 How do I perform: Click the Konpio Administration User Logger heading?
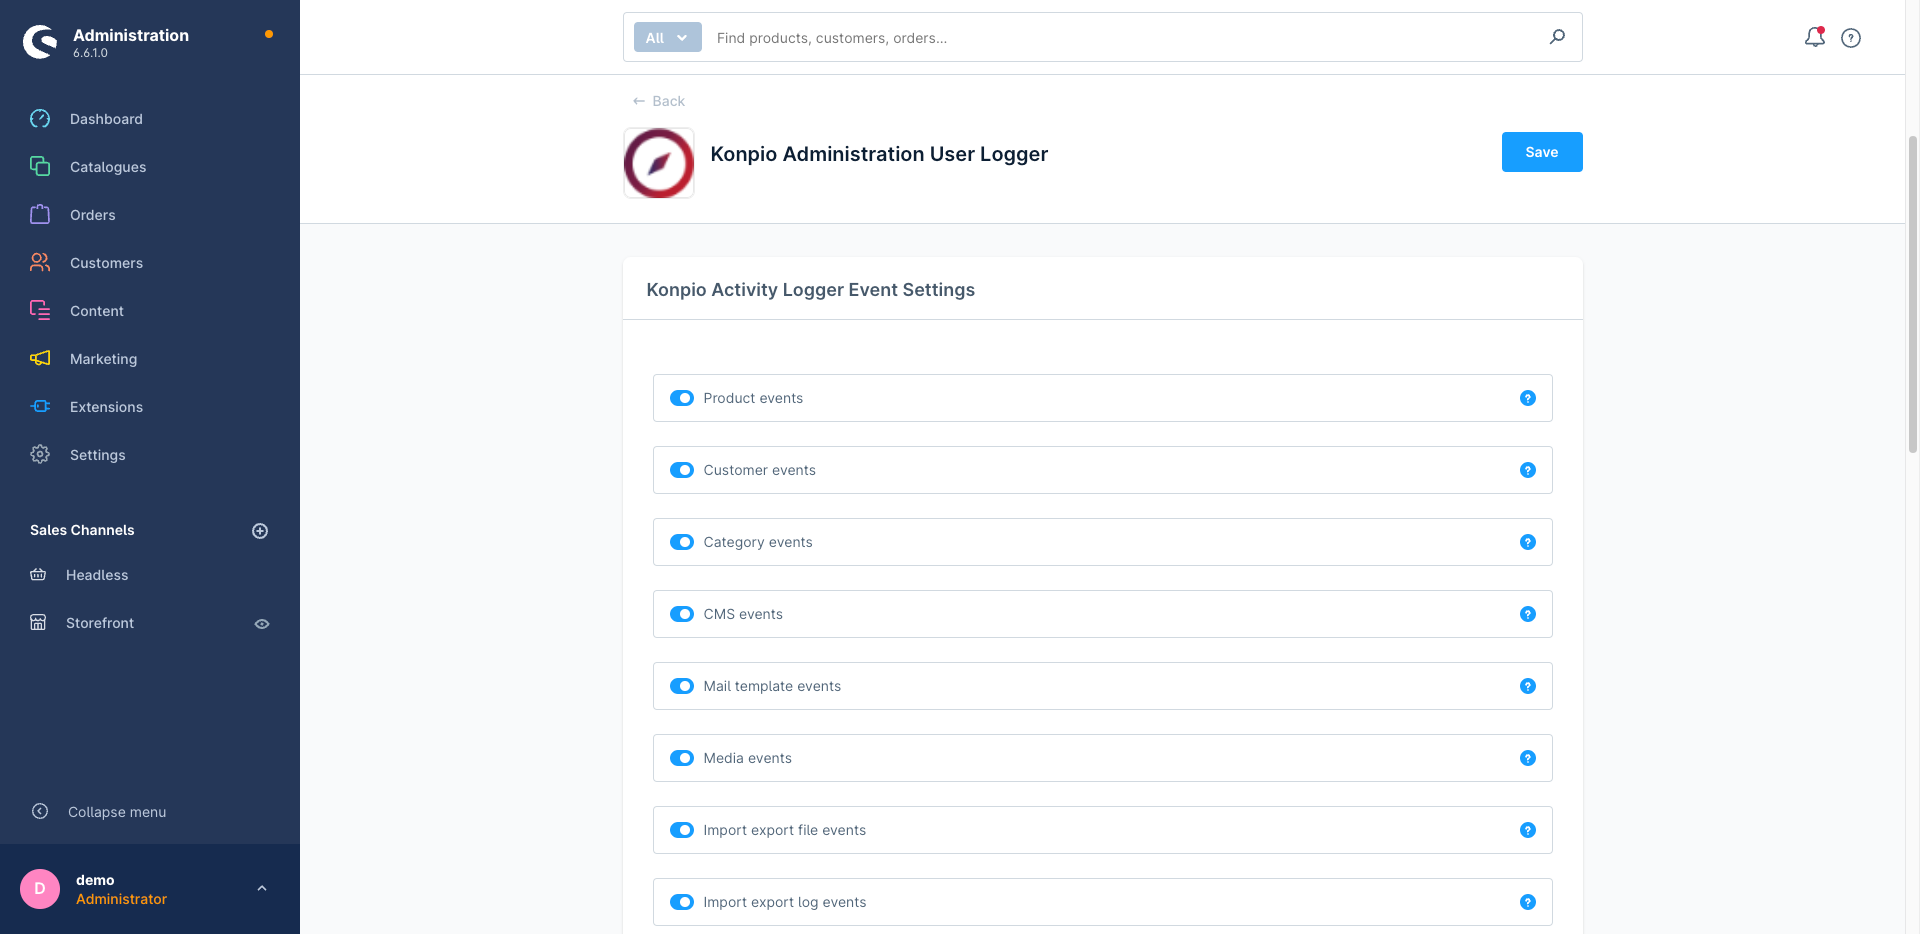pos(879,154)
